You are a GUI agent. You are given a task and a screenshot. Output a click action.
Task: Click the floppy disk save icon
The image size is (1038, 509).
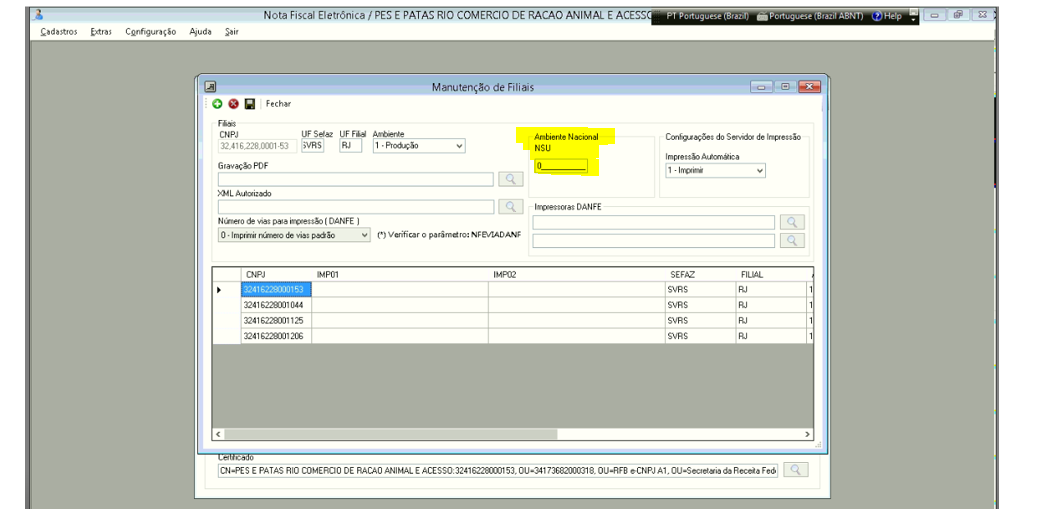click(250, 104)
